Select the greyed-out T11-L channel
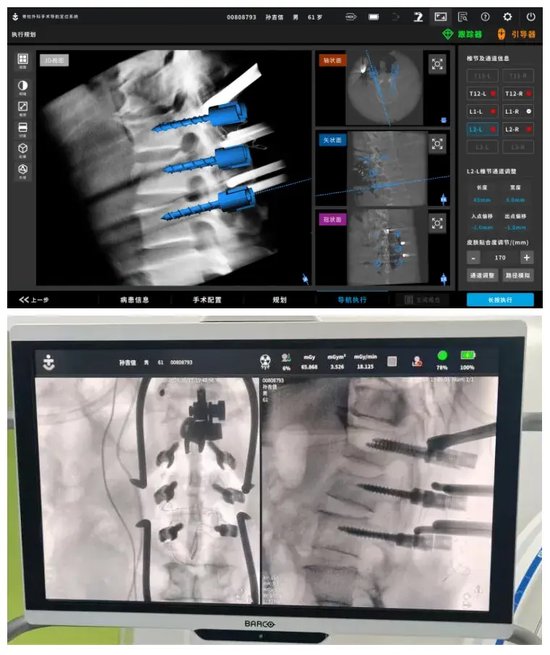 coord(482,76)
